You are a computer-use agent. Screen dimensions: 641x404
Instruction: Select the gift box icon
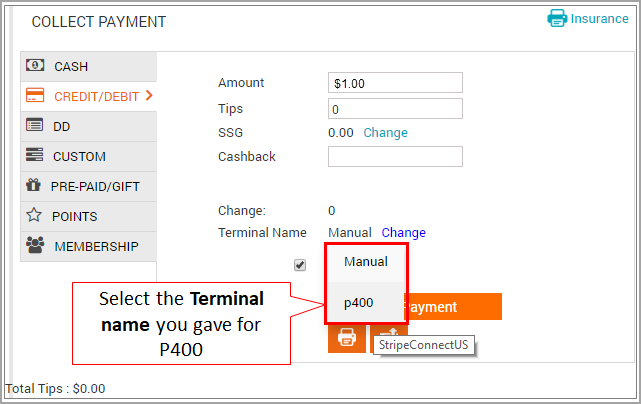34,185
